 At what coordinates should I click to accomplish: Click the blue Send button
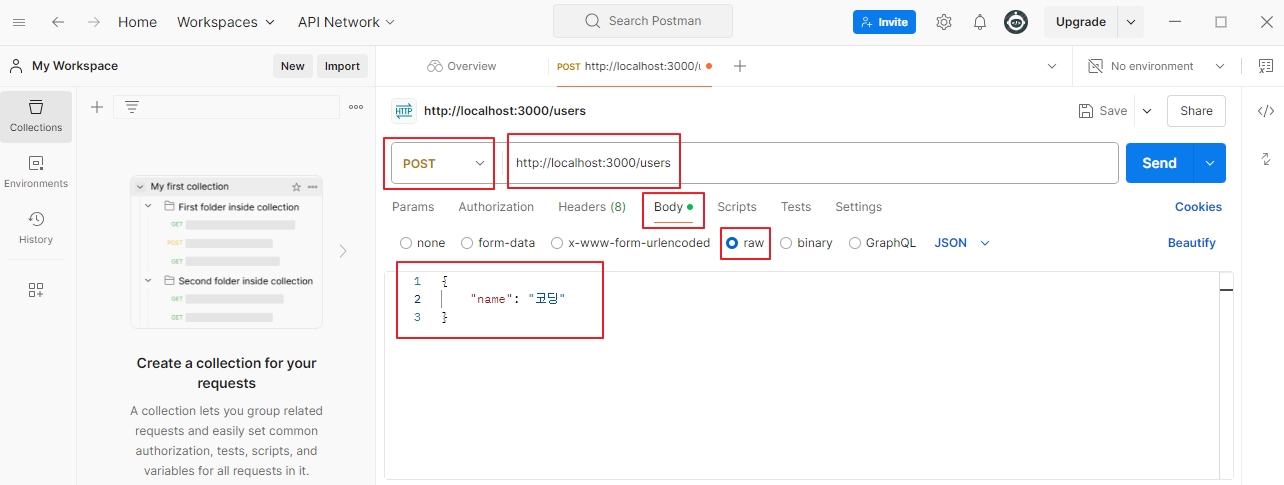1160,163
